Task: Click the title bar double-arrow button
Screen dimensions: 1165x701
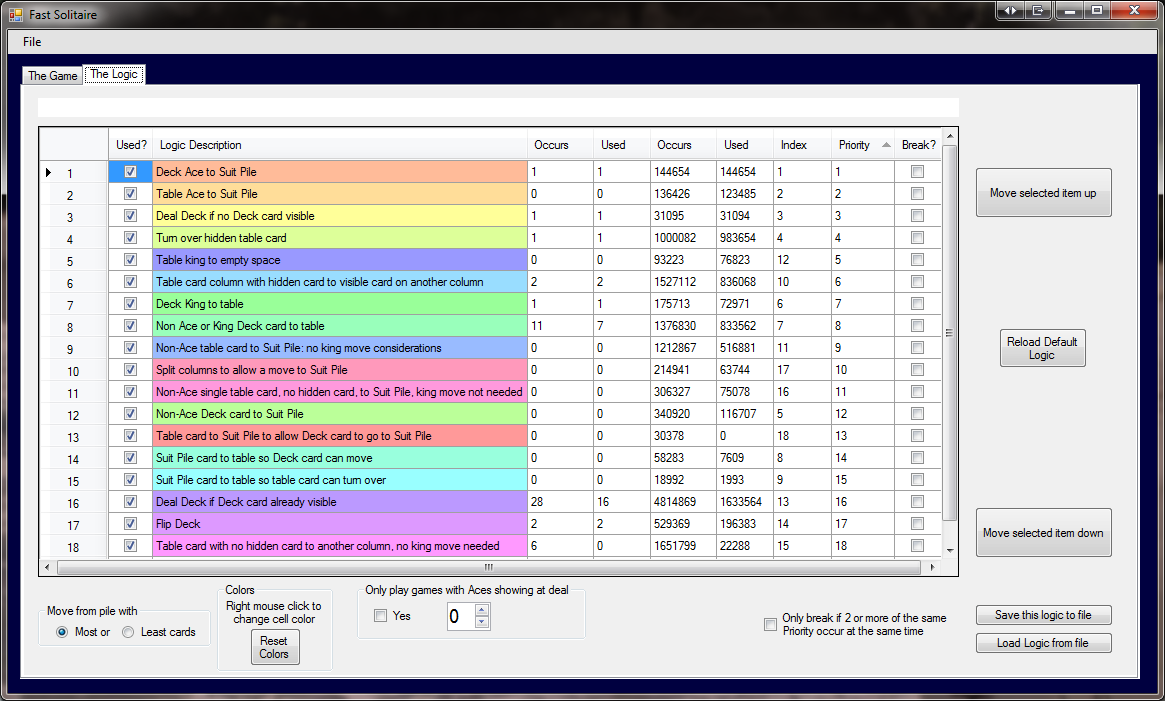Action: [1010, 10]
